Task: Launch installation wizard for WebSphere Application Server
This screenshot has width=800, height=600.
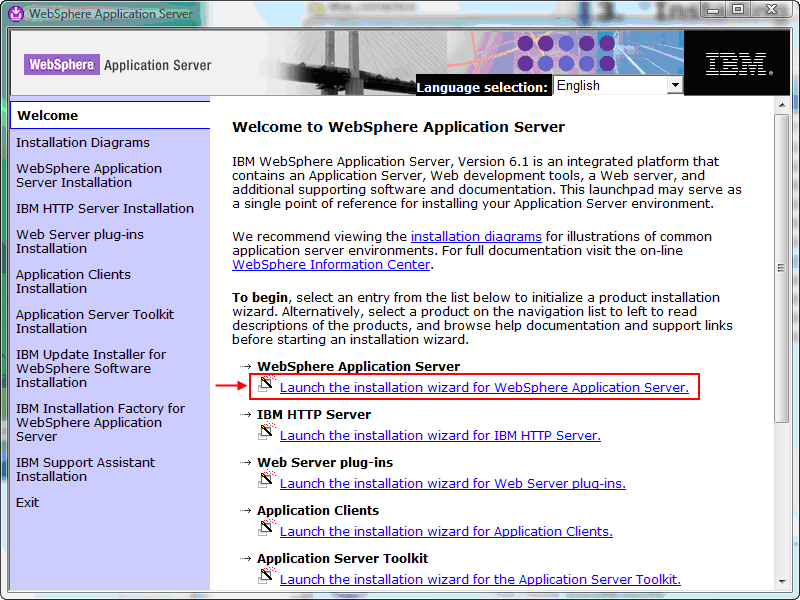Action: (x=484, y=388)
